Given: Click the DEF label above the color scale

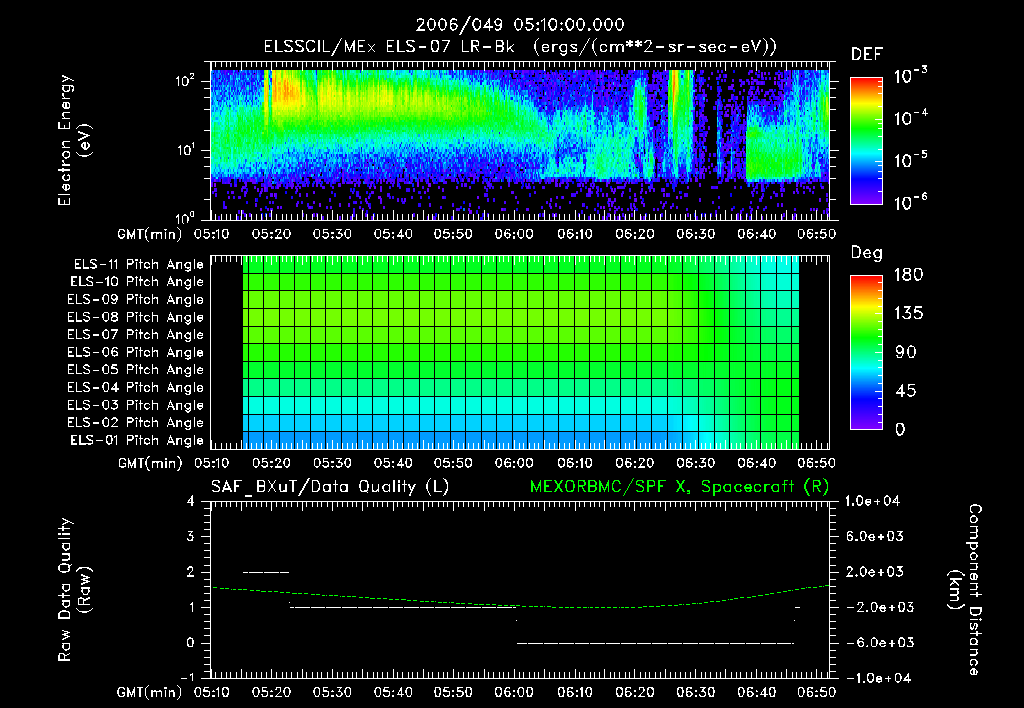Looking at the screenshot, I should pyautogui.click(x=867, y=54).
